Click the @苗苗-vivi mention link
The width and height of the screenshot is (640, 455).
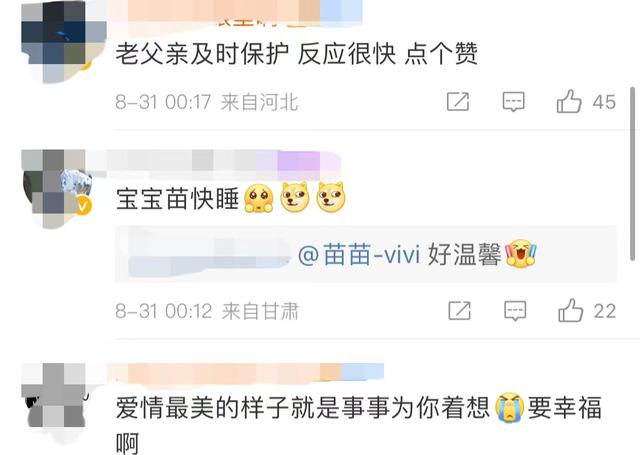(x=359, y=255)
